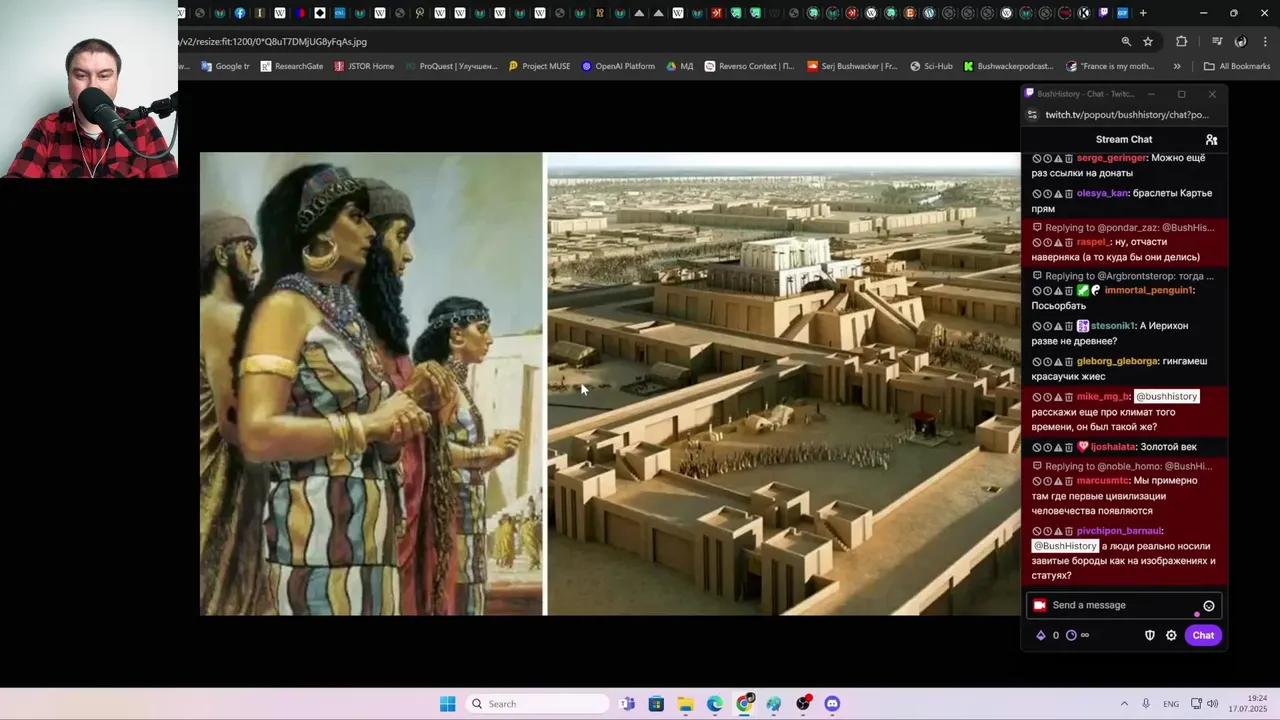Click warn icon for stesonik1

(x=1058, y=326)
